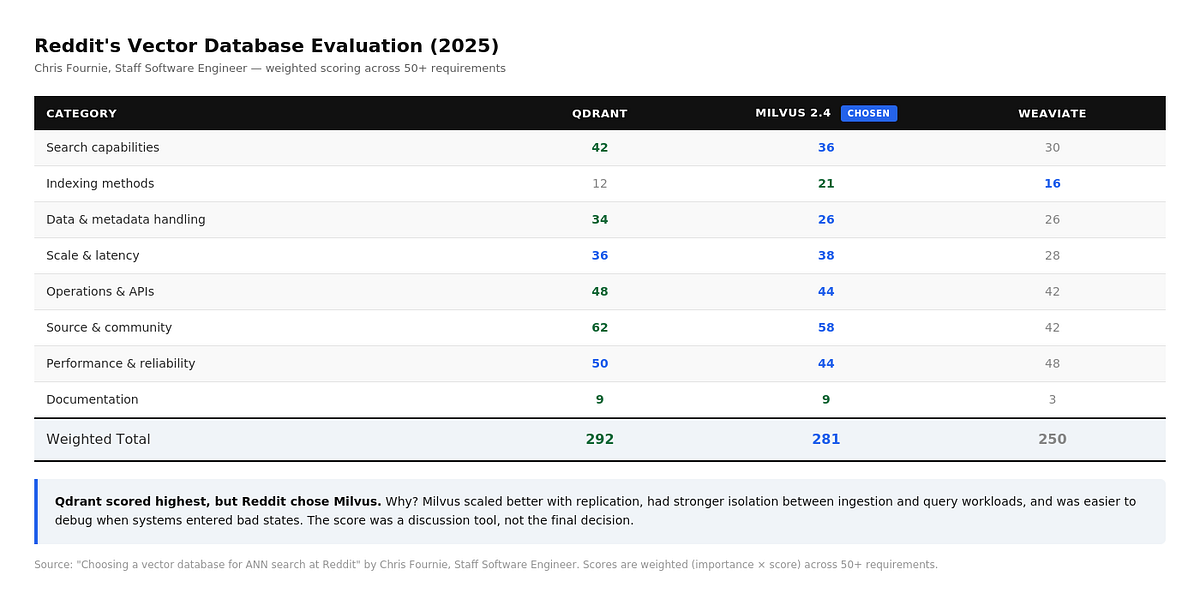The image size is (1200, 605).
Task: Click Milvus's weighted total of 281
Action: point(826,439)
